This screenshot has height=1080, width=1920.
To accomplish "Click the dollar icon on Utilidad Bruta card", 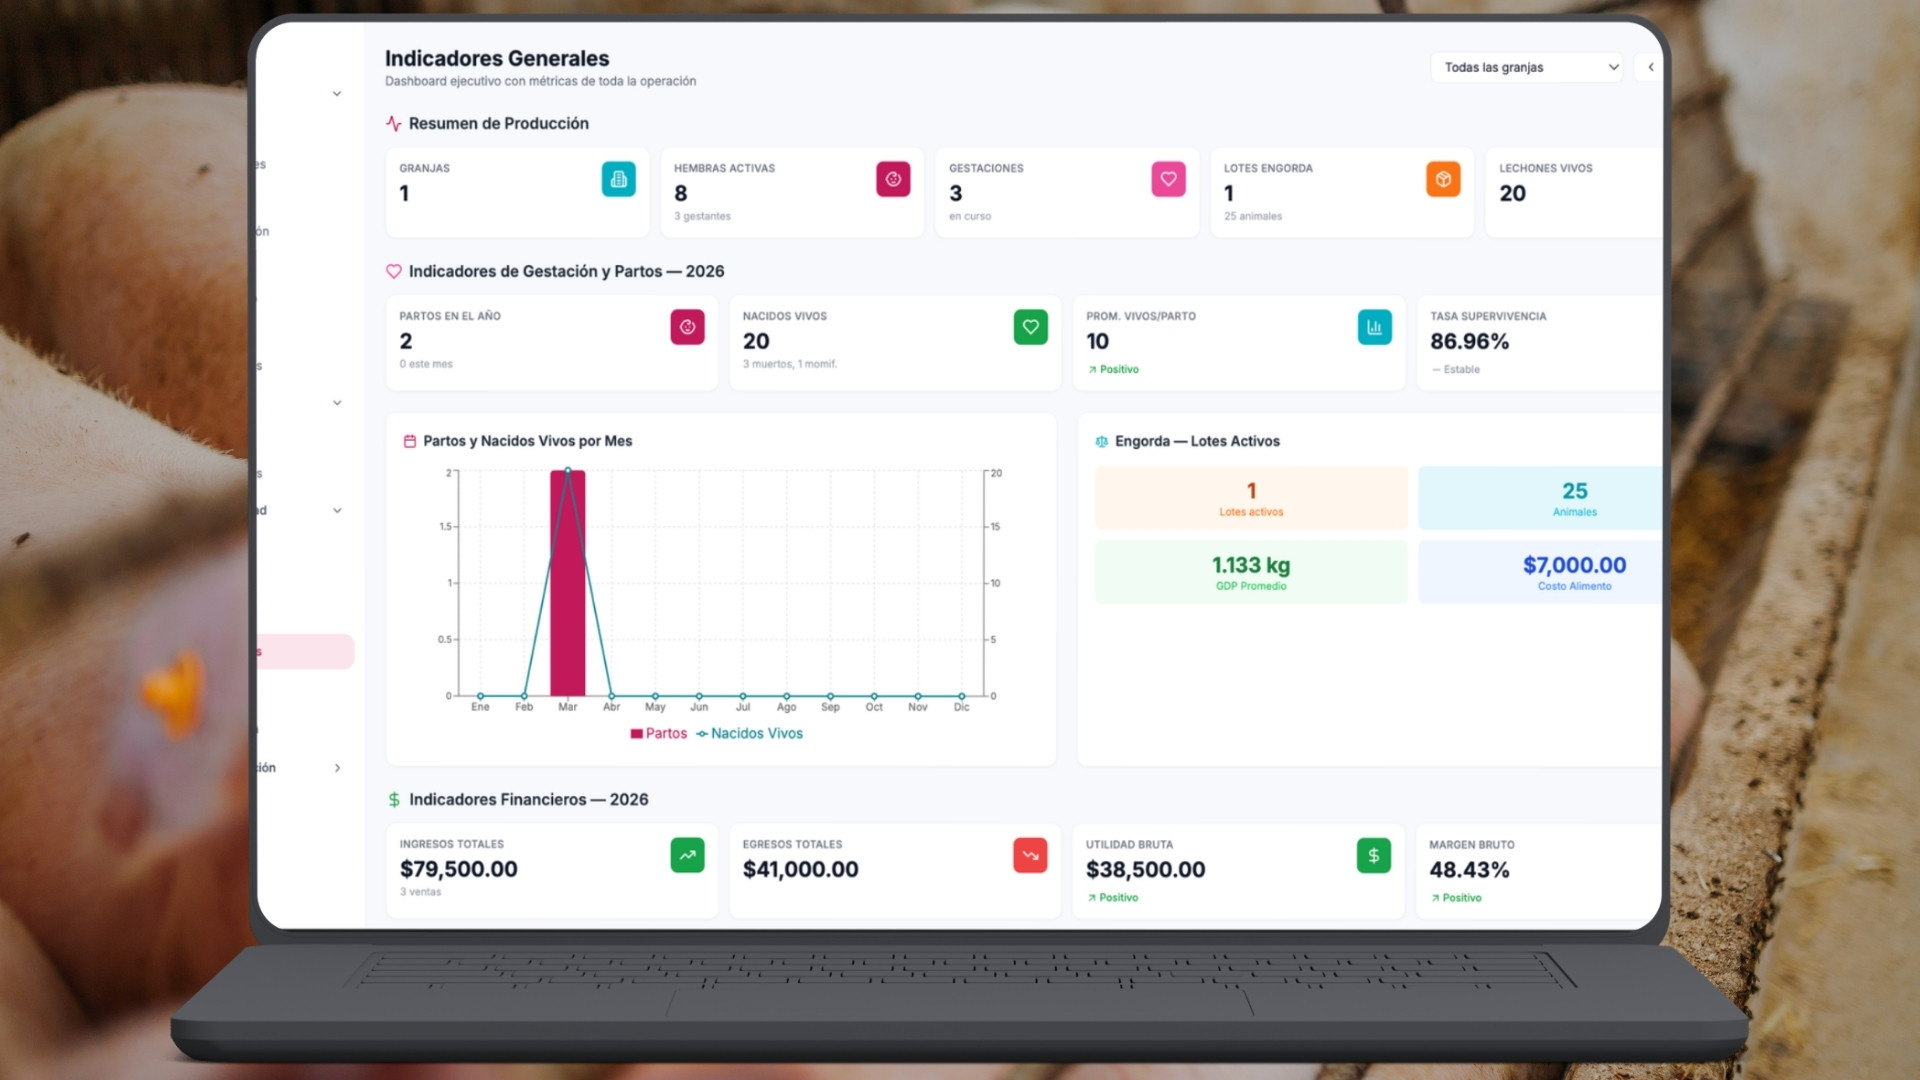I will pyautogui.click(x=1373, y=855).
